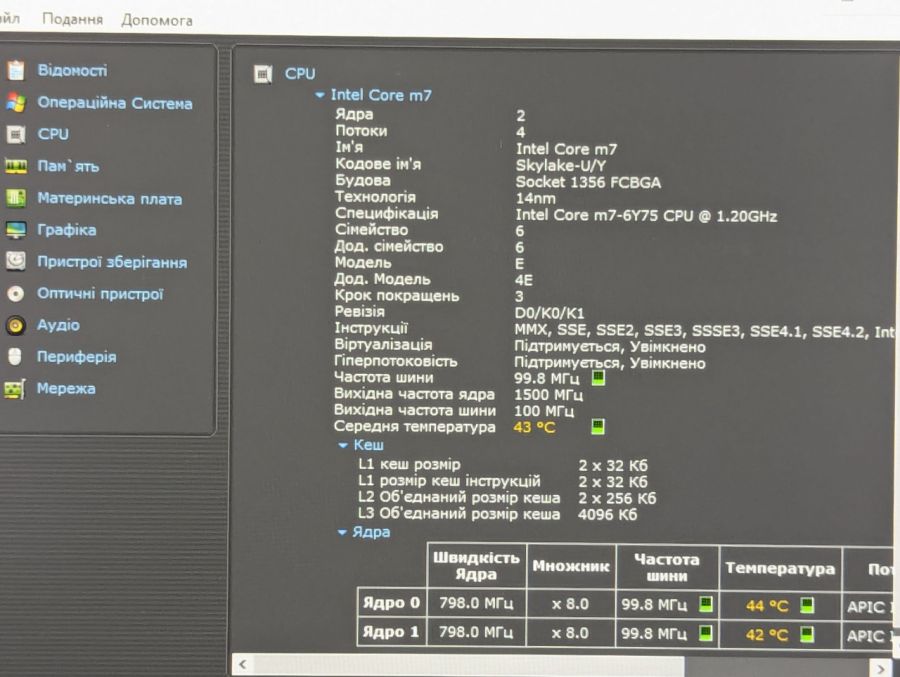Image resolution: width=900 pixels, height=677 pixels.
Task: Click the Ядро 0 speed cell 798.0 МГц
Action: click(476, 603)
